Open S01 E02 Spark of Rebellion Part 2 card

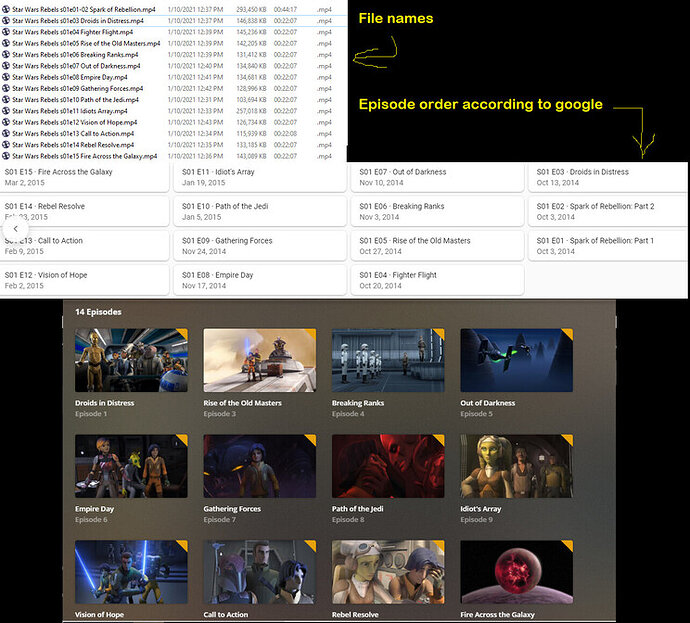(609, 212)
